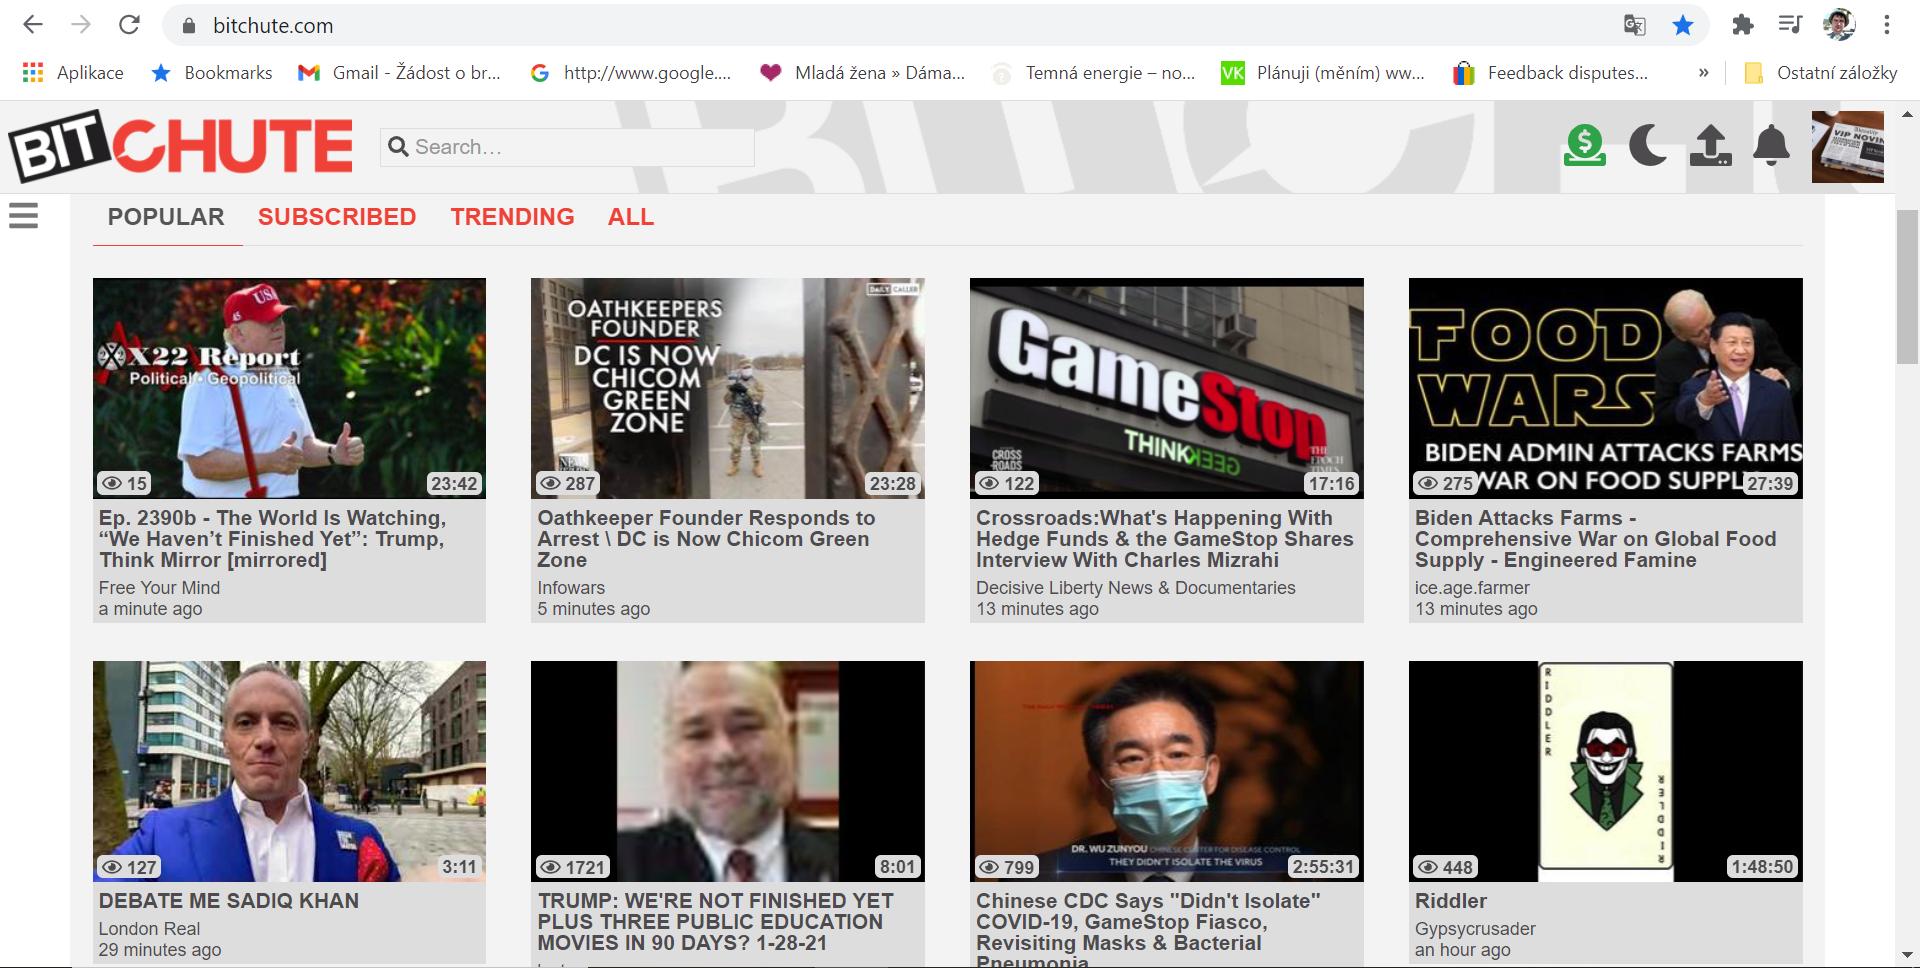Click the green dollar funding icon
Viewport: 1920px width, 968px height.
1585,146
